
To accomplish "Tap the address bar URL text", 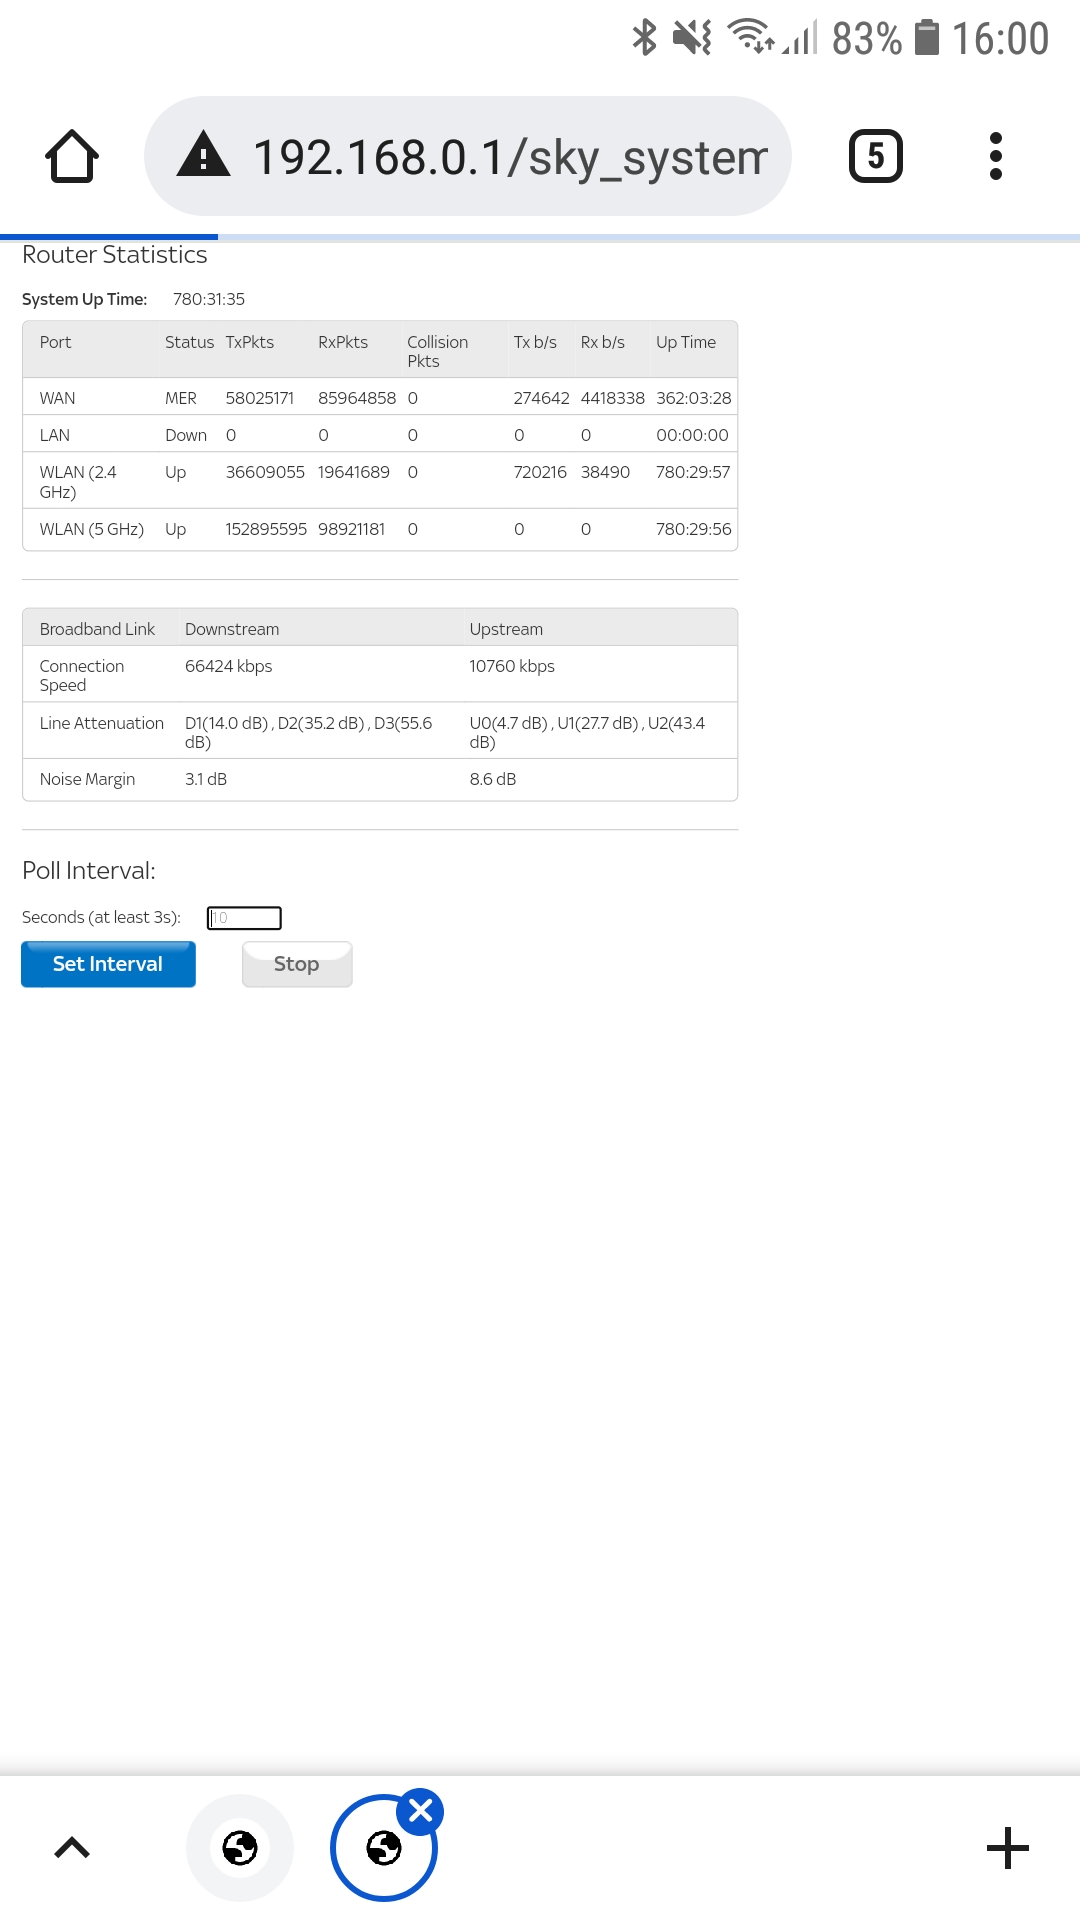I will pos(510,157).
